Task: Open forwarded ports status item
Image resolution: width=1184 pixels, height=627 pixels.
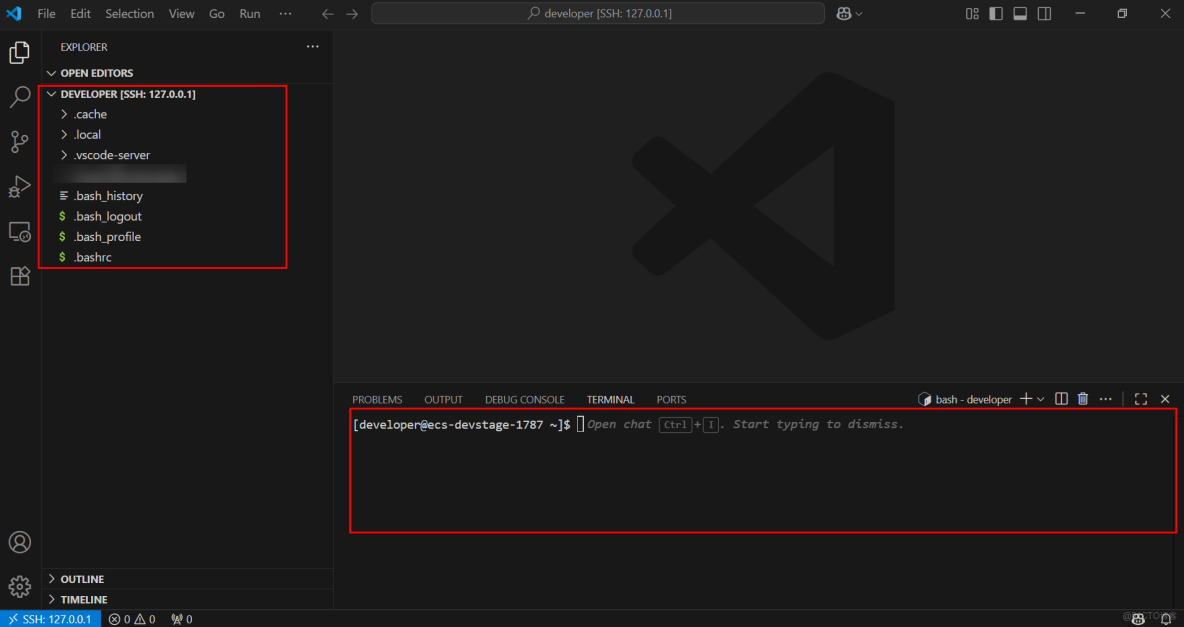Action: (181, 619)
